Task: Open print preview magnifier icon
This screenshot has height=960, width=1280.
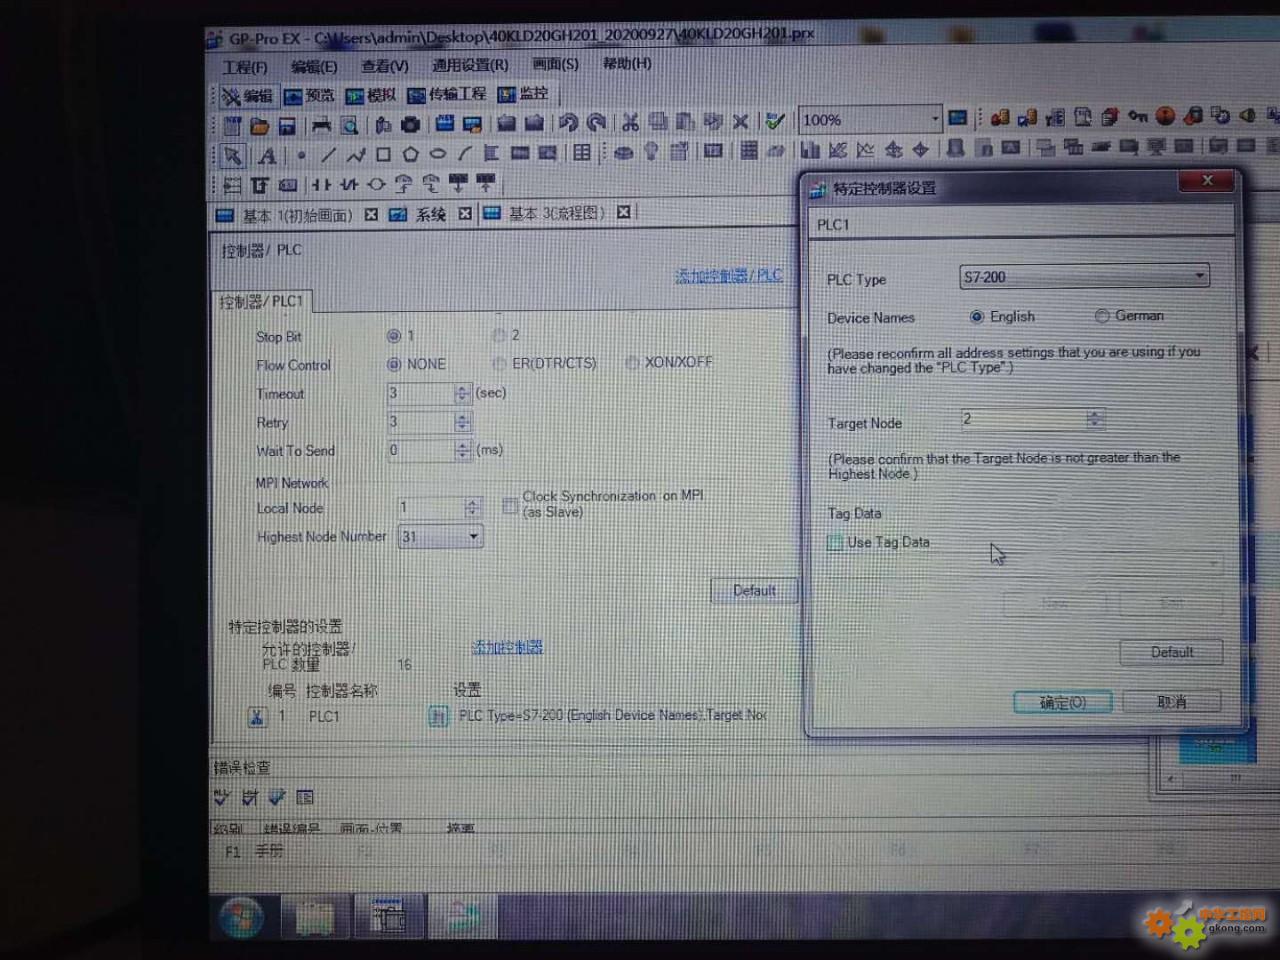Action: coord(349,125)
